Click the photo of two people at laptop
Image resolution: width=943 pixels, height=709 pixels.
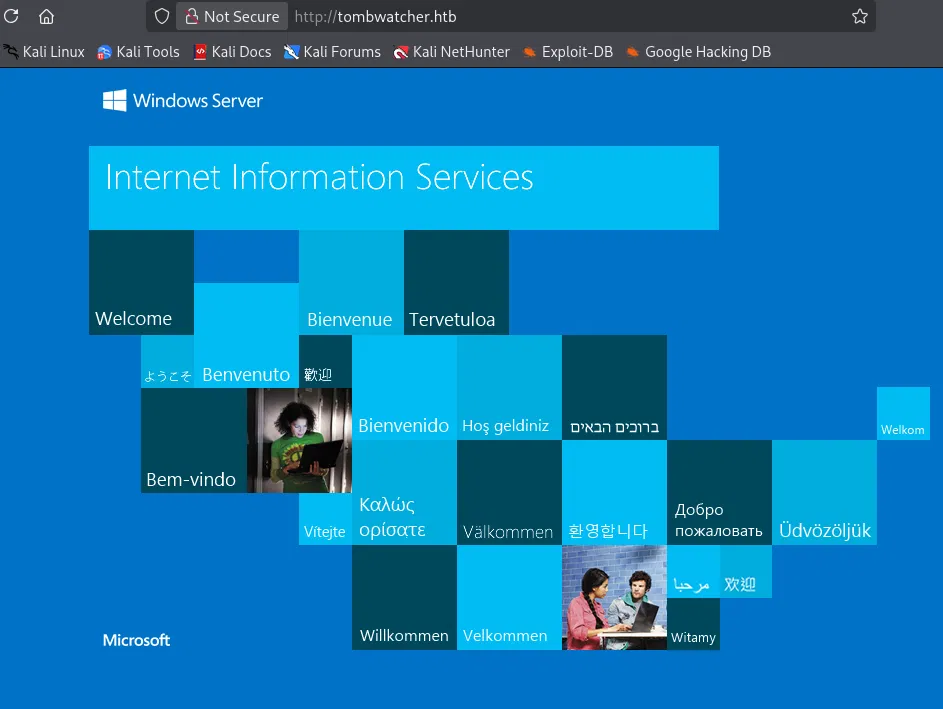(x=614, y=597)
